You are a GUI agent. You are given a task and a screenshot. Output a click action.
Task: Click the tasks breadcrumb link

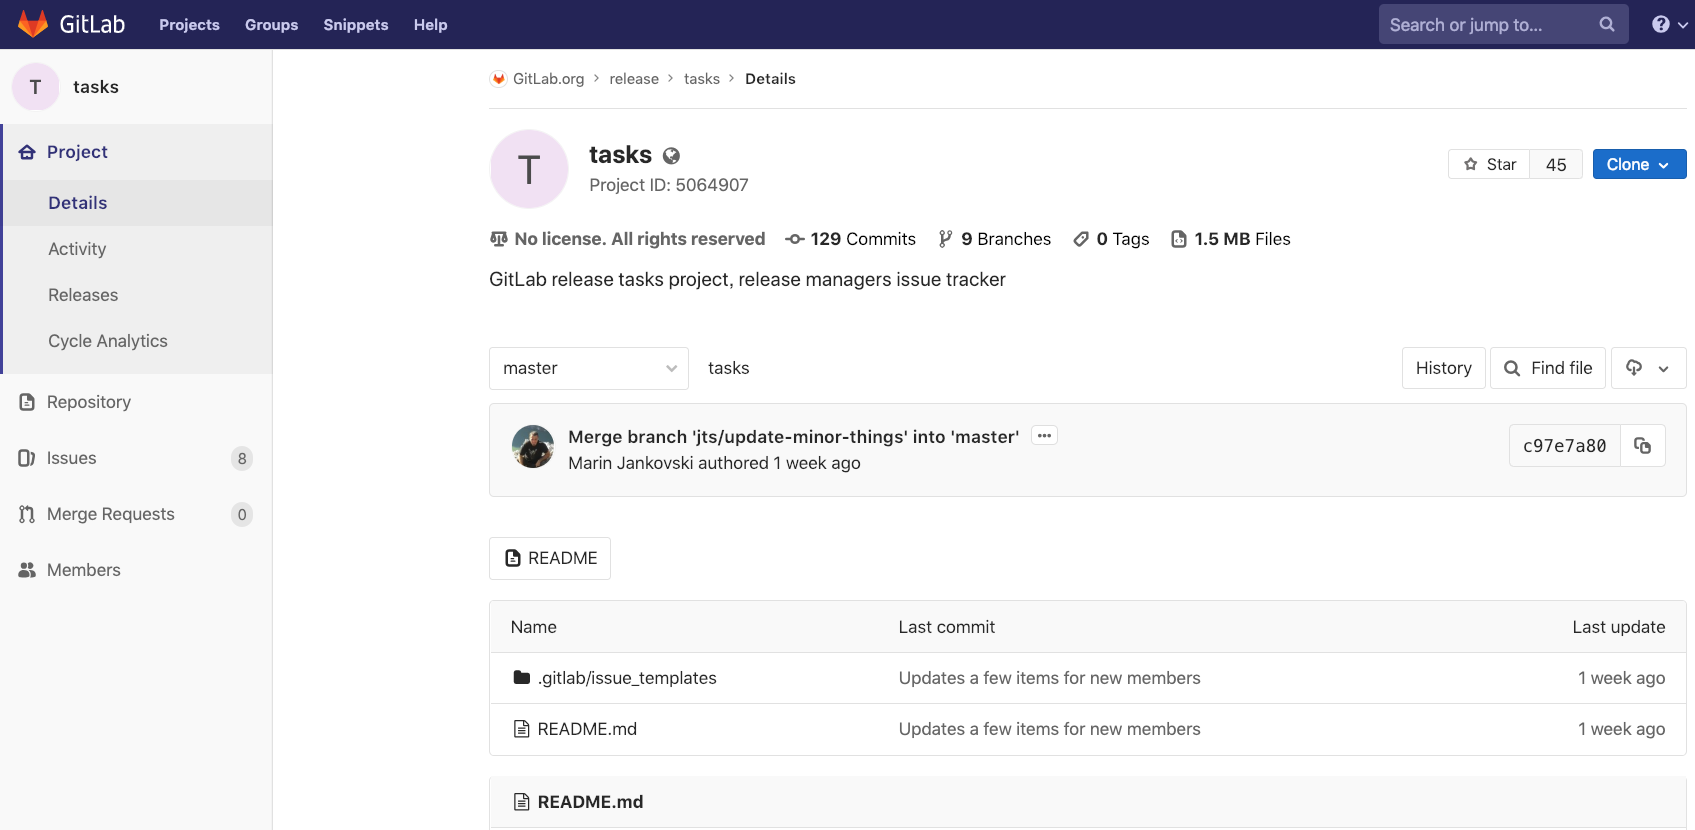point(702,79)
